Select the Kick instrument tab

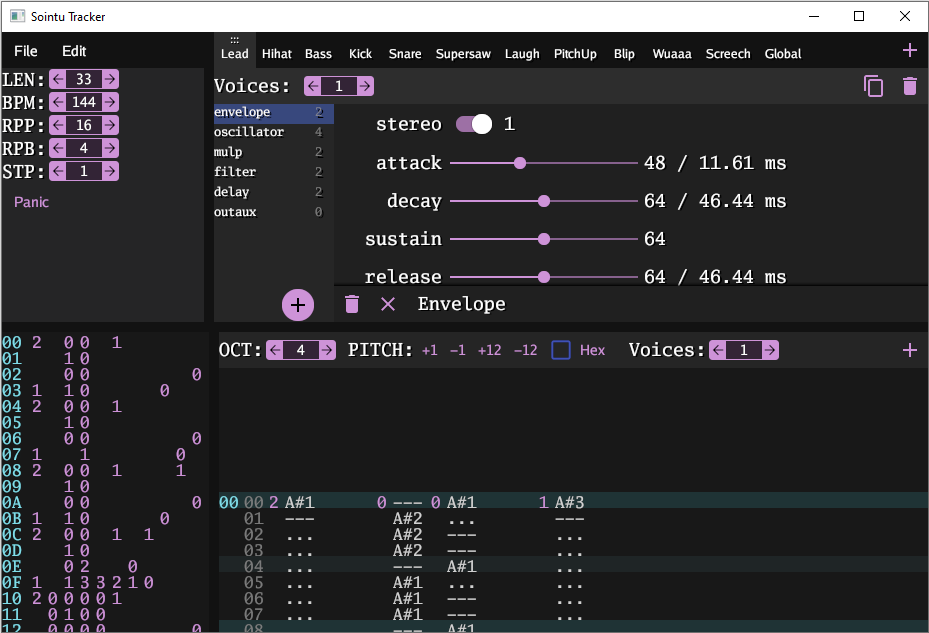[360, 54]
